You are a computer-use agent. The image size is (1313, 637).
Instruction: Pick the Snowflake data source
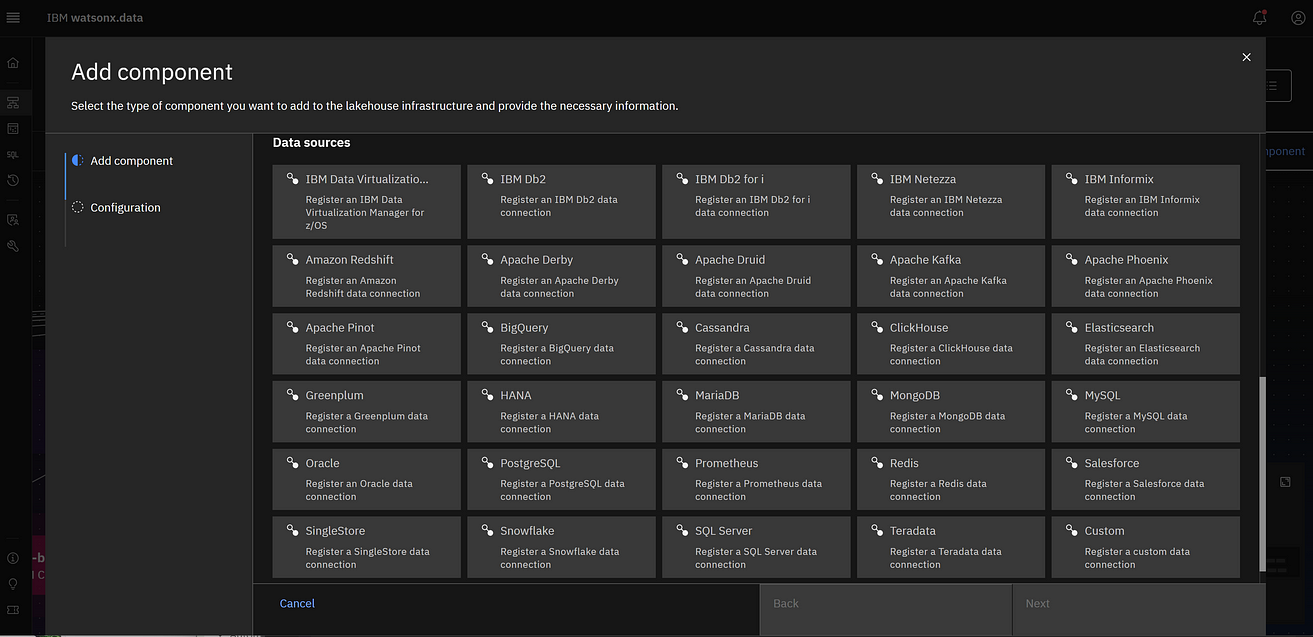[561, 547]
